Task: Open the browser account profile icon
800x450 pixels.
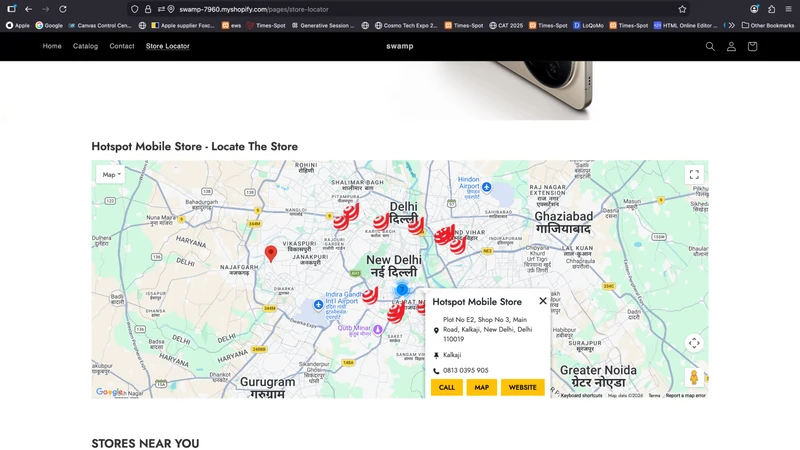Action: point(754,9)
